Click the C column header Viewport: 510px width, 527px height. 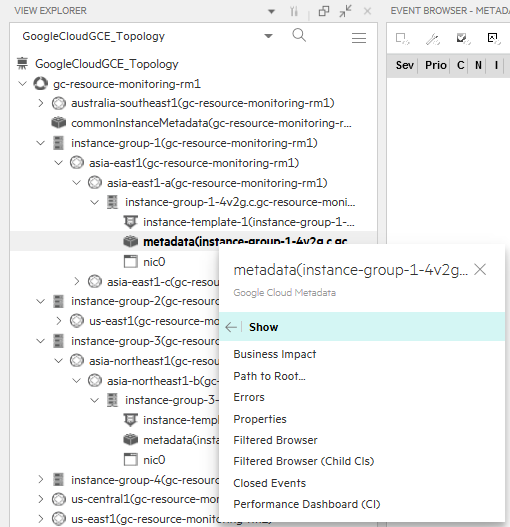[x=461, y=65]
